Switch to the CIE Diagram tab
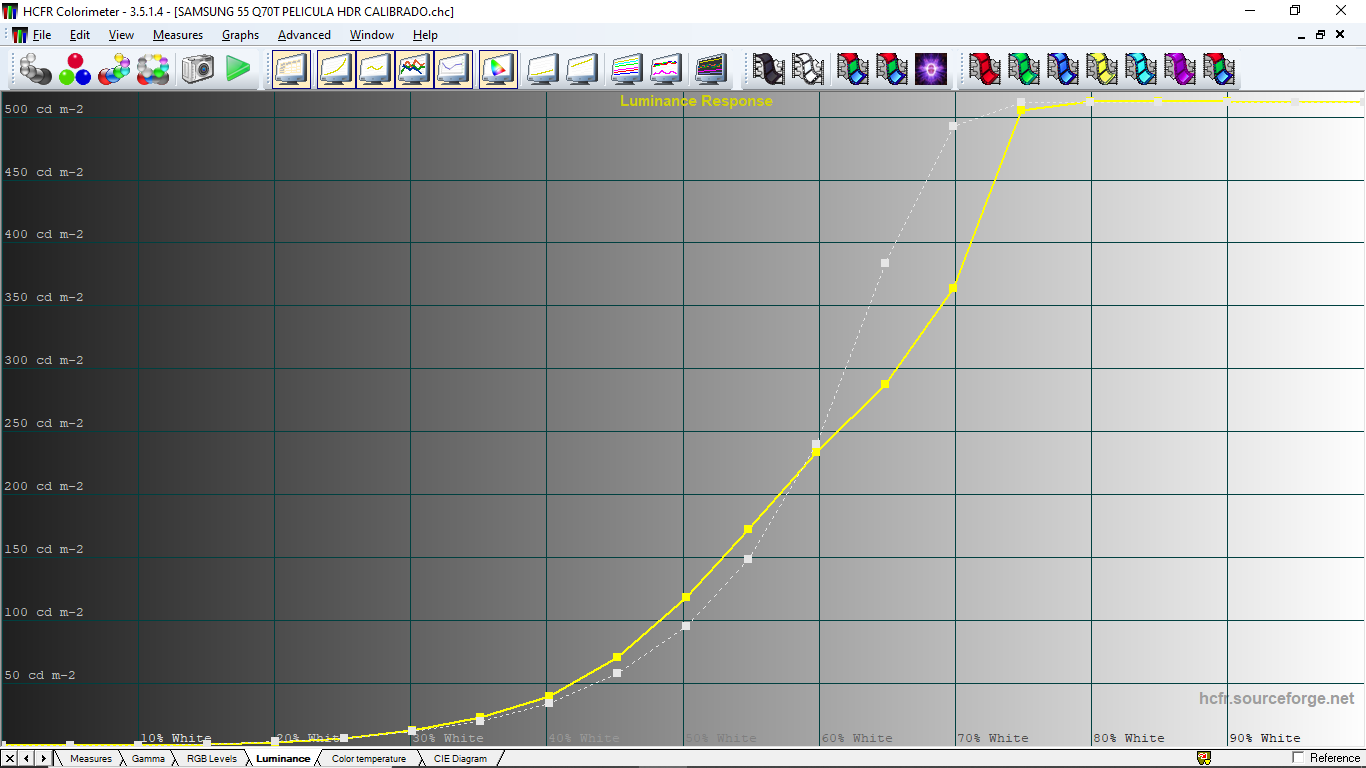The width and height of the screenshot is (1366, 768). pos(460,759)
